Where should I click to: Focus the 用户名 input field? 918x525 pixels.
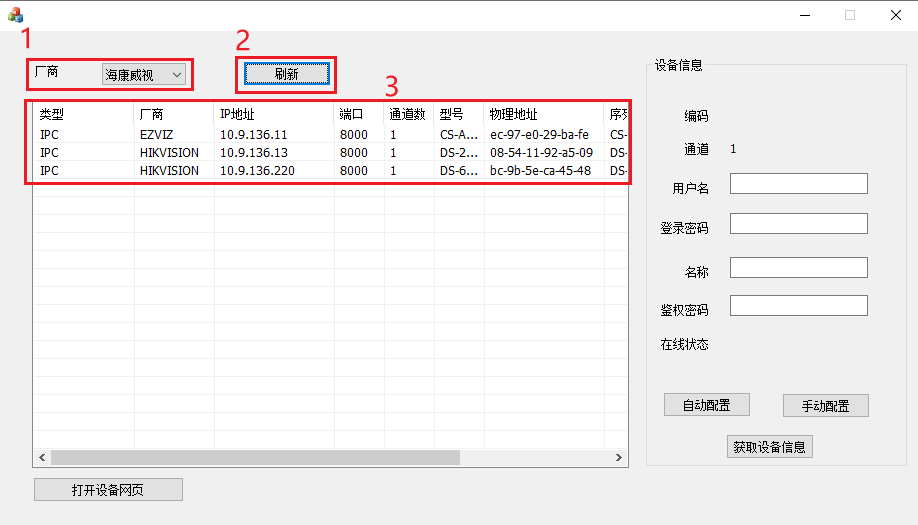[x=799, y=184]
